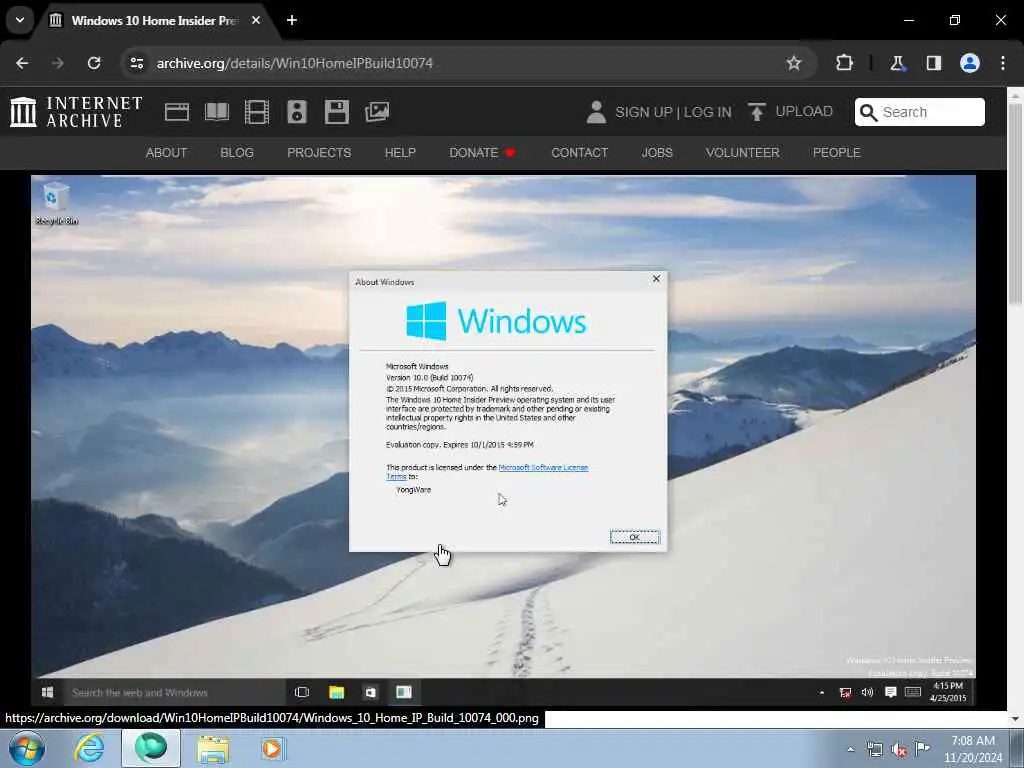
Task: Click the UPLOAD link text
Action: [804, 111]
